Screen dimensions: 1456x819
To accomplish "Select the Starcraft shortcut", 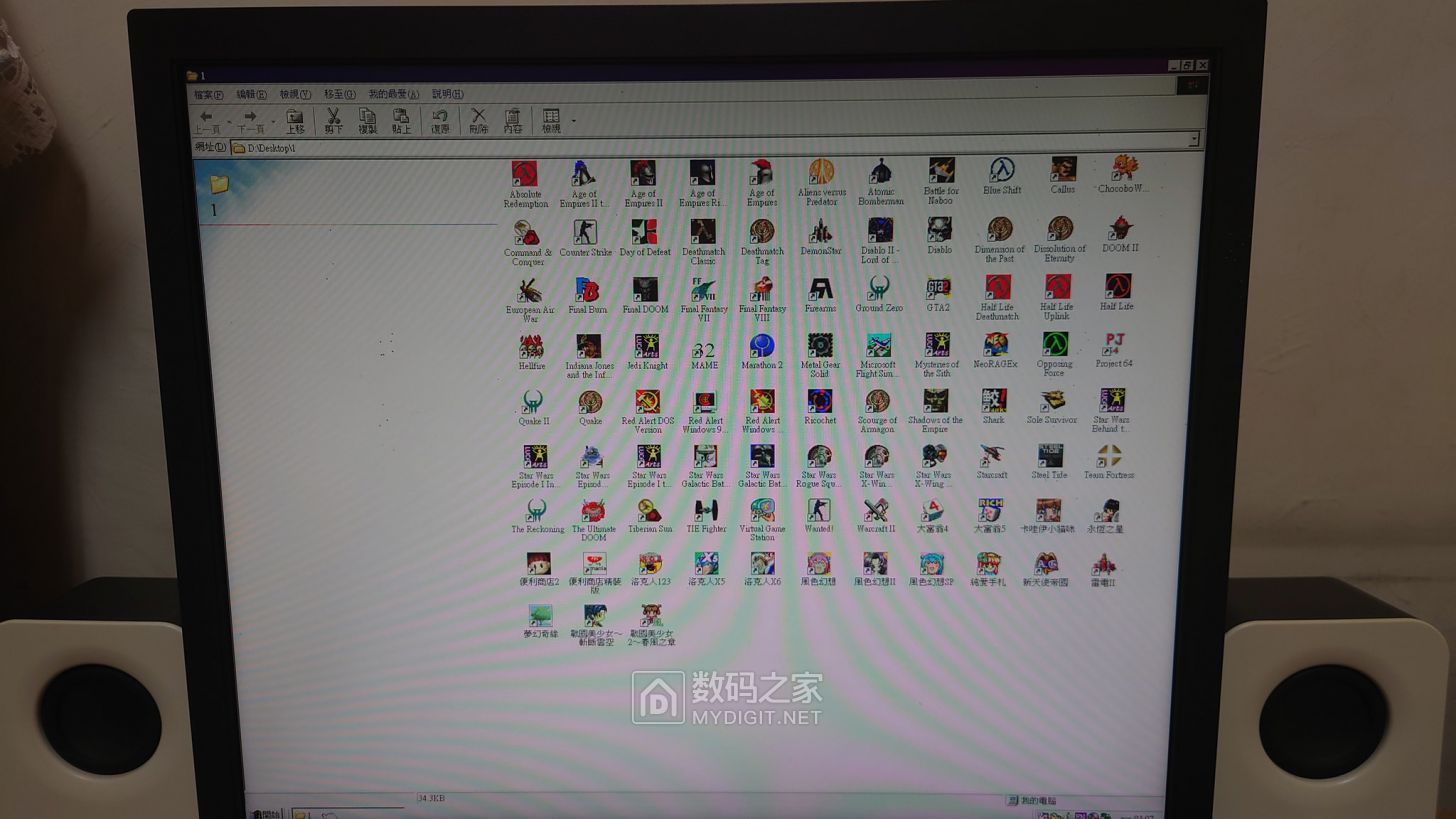I will (x=991, y=462).
